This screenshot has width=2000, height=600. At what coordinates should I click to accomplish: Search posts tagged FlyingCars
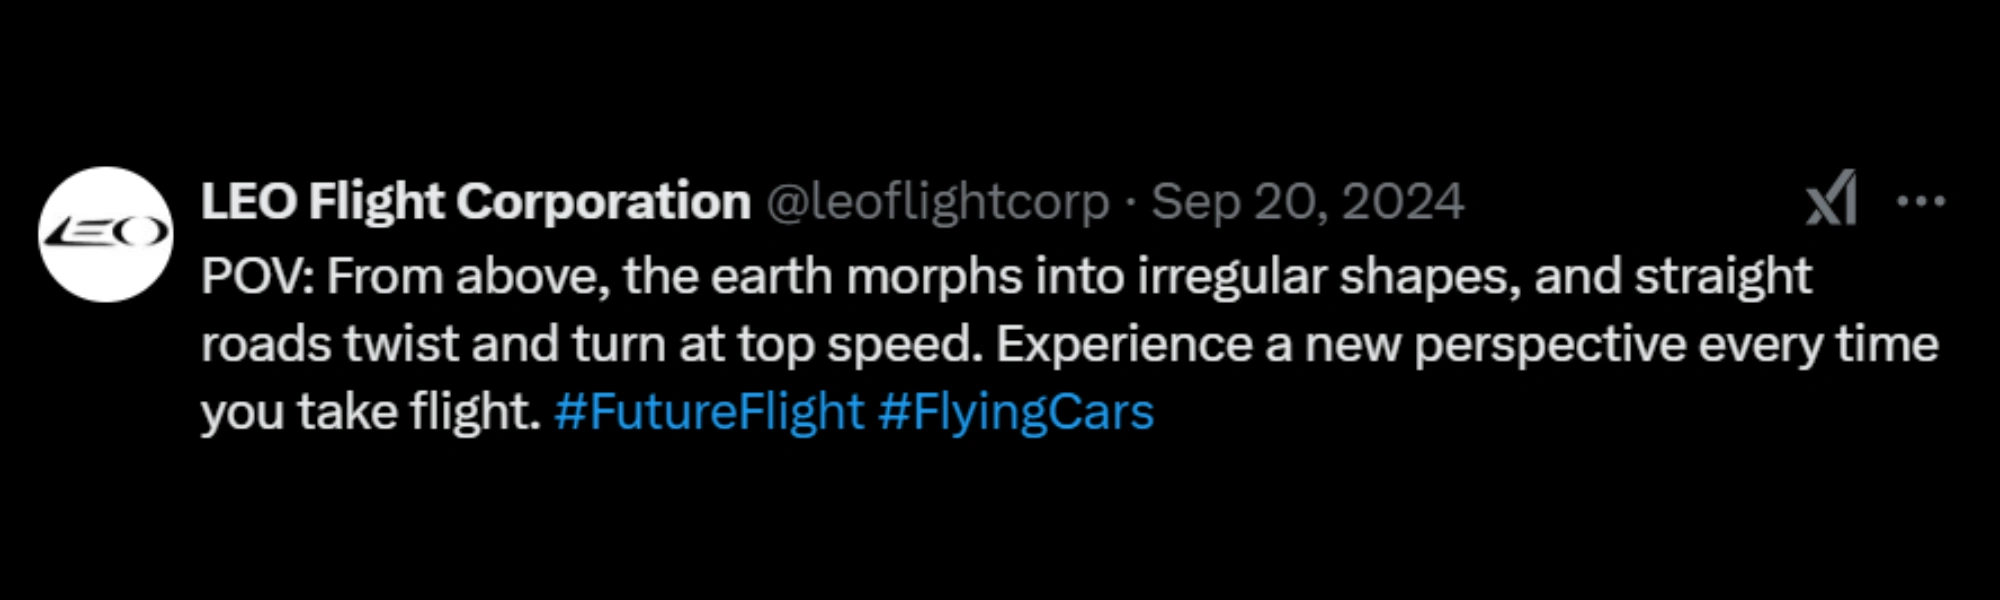[x=1016, y=412]
